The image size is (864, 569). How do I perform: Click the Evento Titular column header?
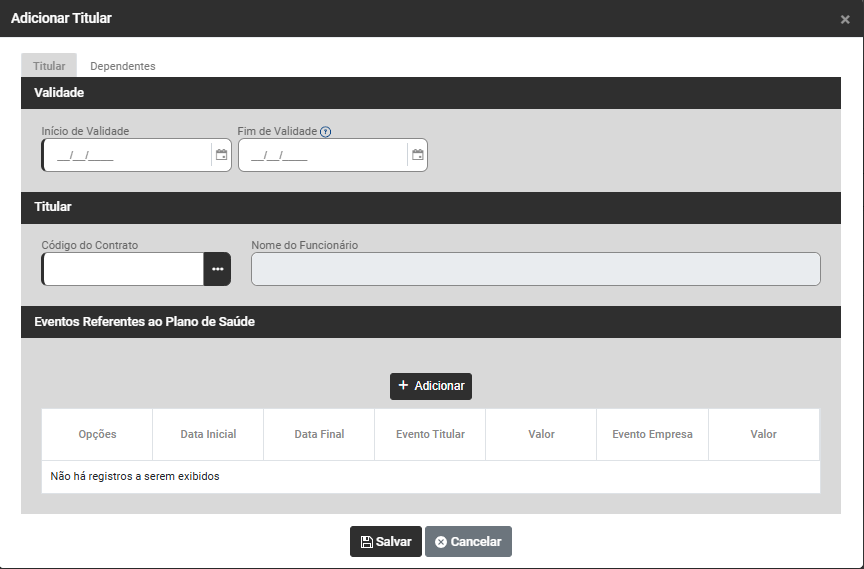point(430,434)
